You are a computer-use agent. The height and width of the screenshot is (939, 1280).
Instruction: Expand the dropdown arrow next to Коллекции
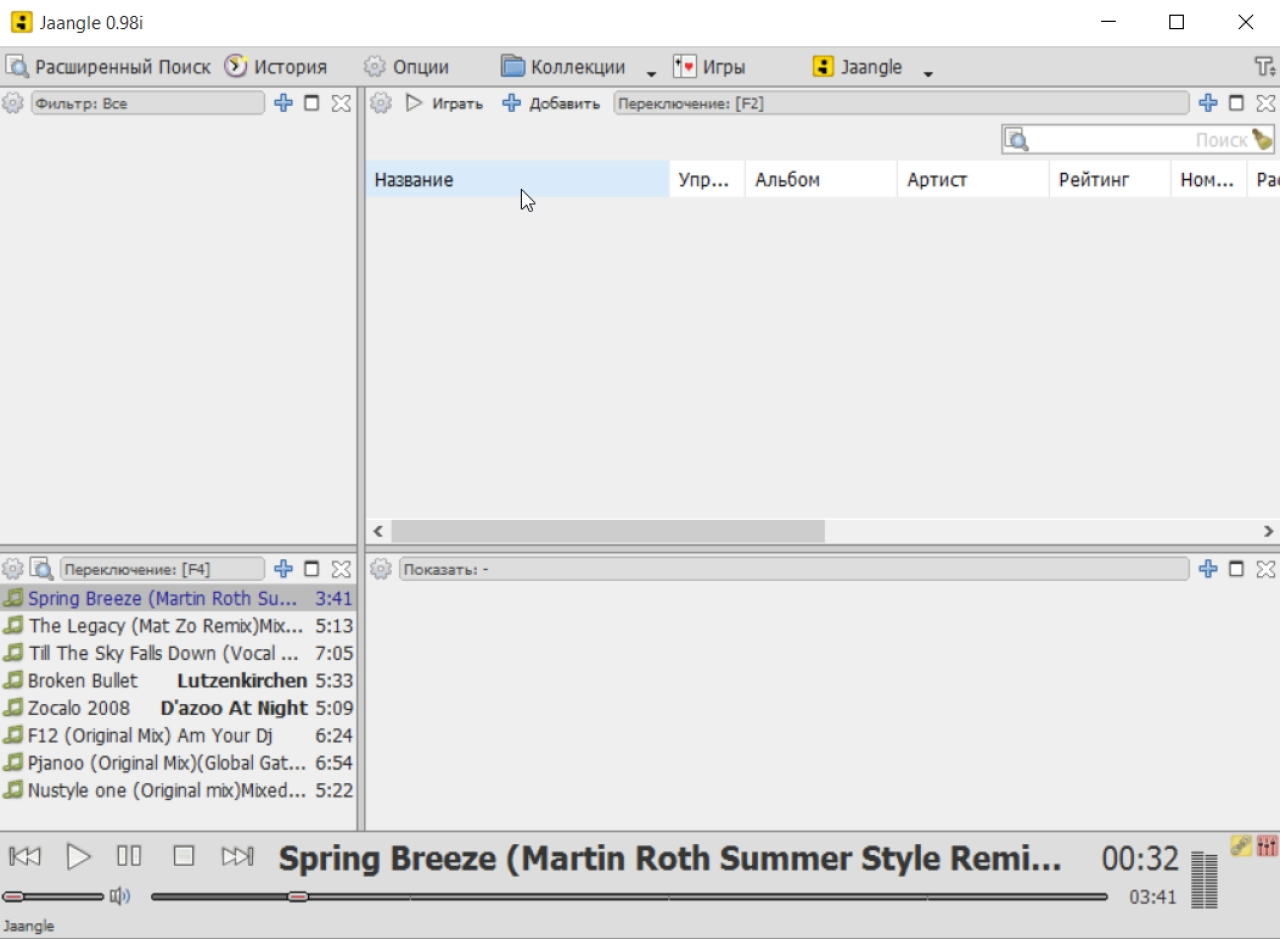pos(651,73)
